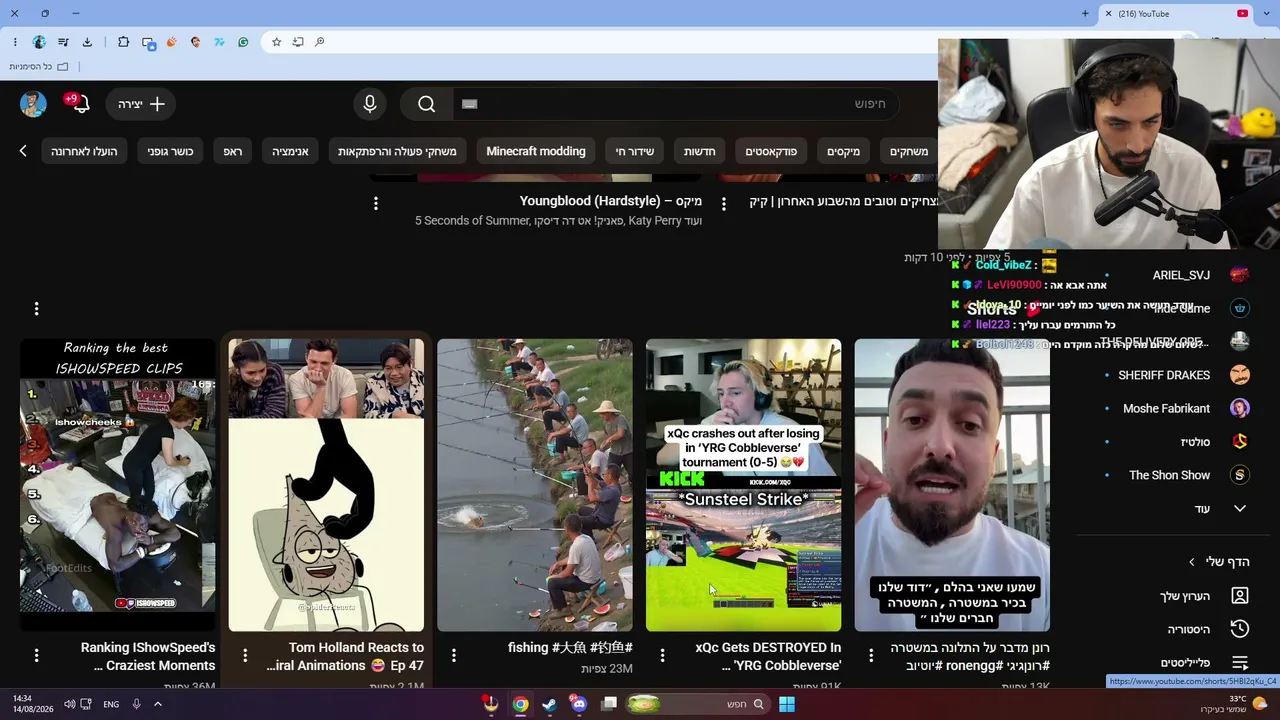Click the install app icon in address bar

(x=298, y=42)
